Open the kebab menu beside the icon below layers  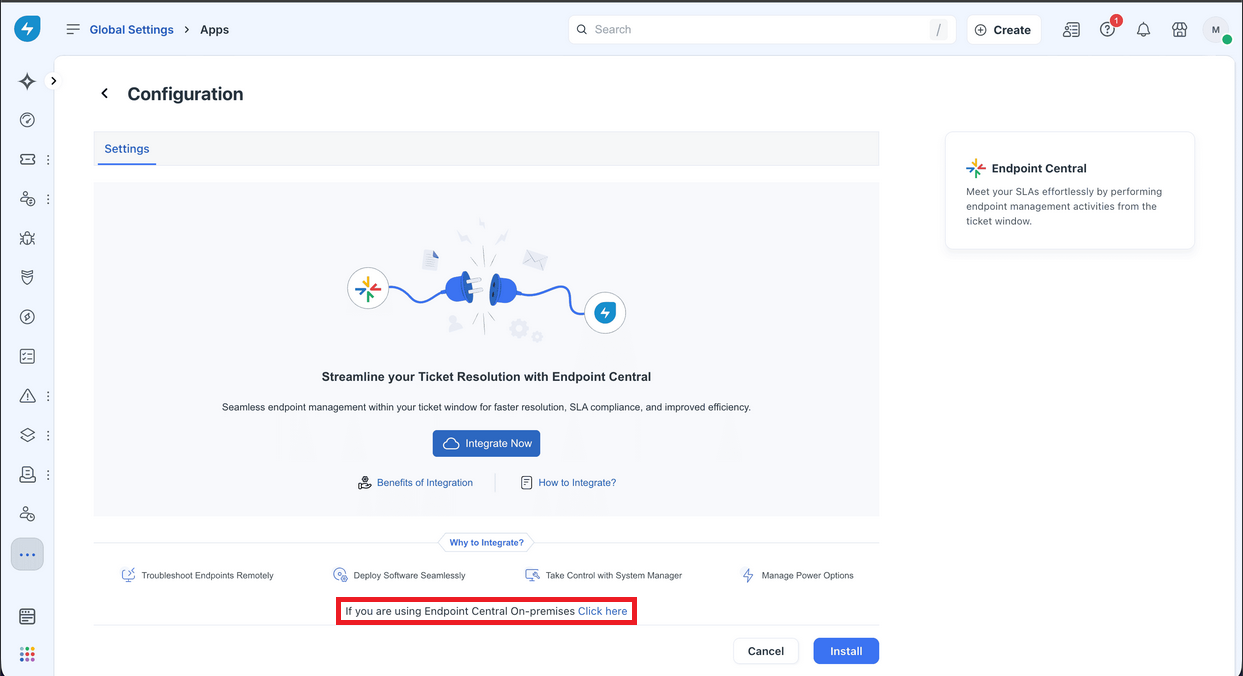48,475
